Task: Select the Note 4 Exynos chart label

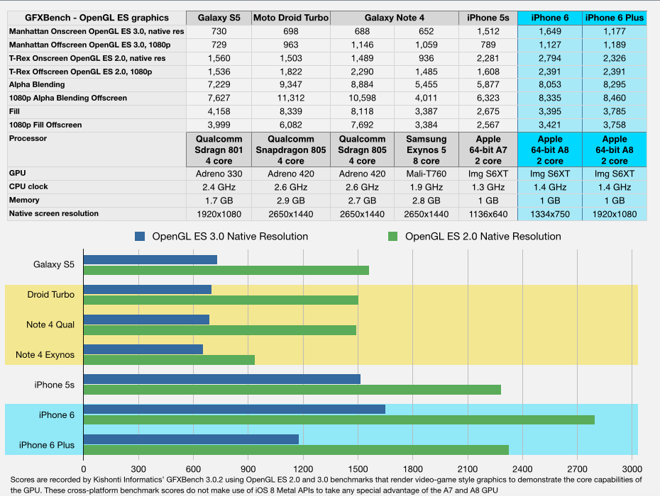Action: point(48,355)
